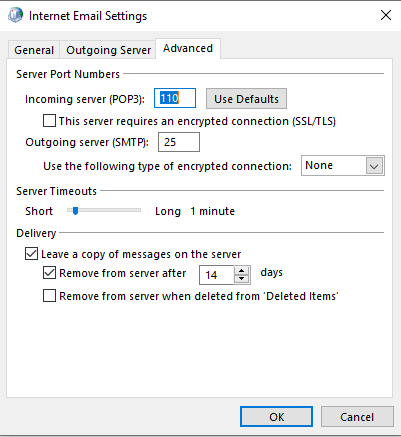Click the Use Defaults button
The image size is (401, 437).
click(x=246, y=99)
